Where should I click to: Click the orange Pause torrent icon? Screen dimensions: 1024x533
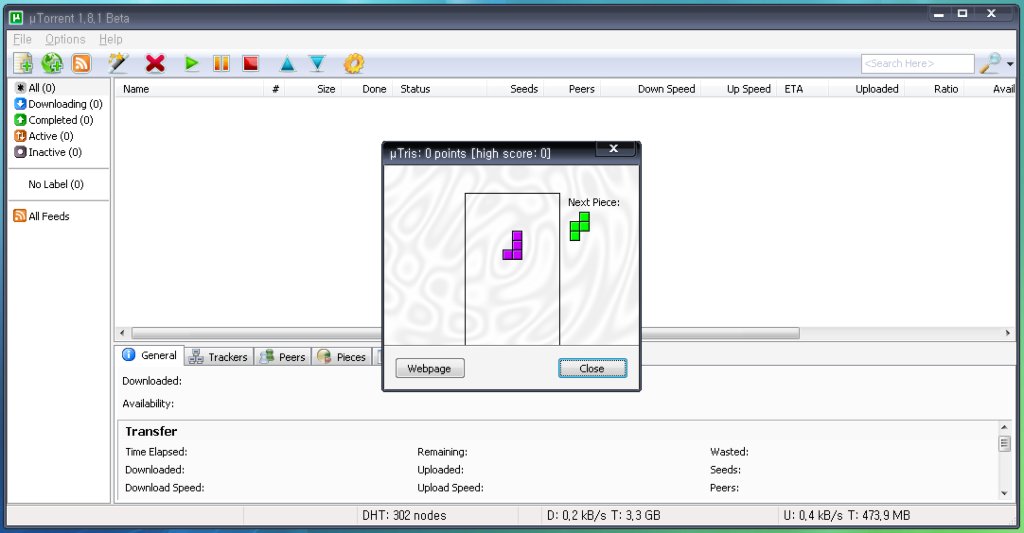click(221, 63)
